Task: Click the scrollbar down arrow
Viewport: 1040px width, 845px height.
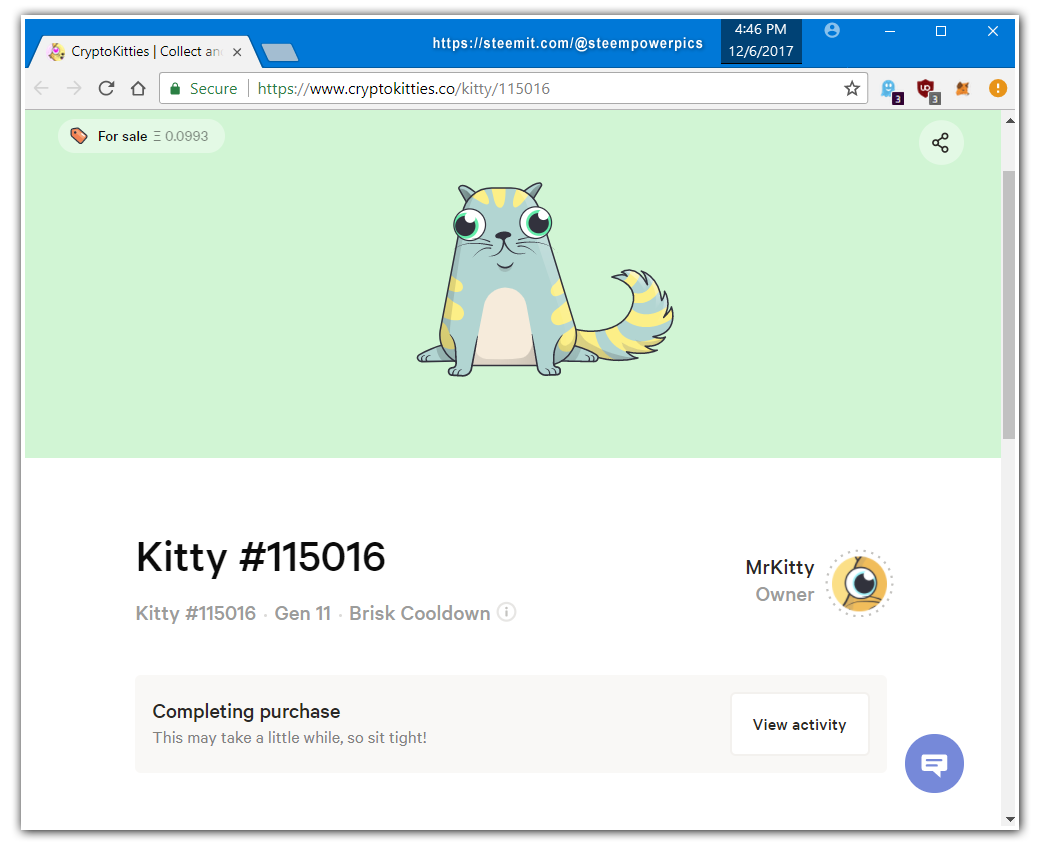Action: click(1009, 819)
